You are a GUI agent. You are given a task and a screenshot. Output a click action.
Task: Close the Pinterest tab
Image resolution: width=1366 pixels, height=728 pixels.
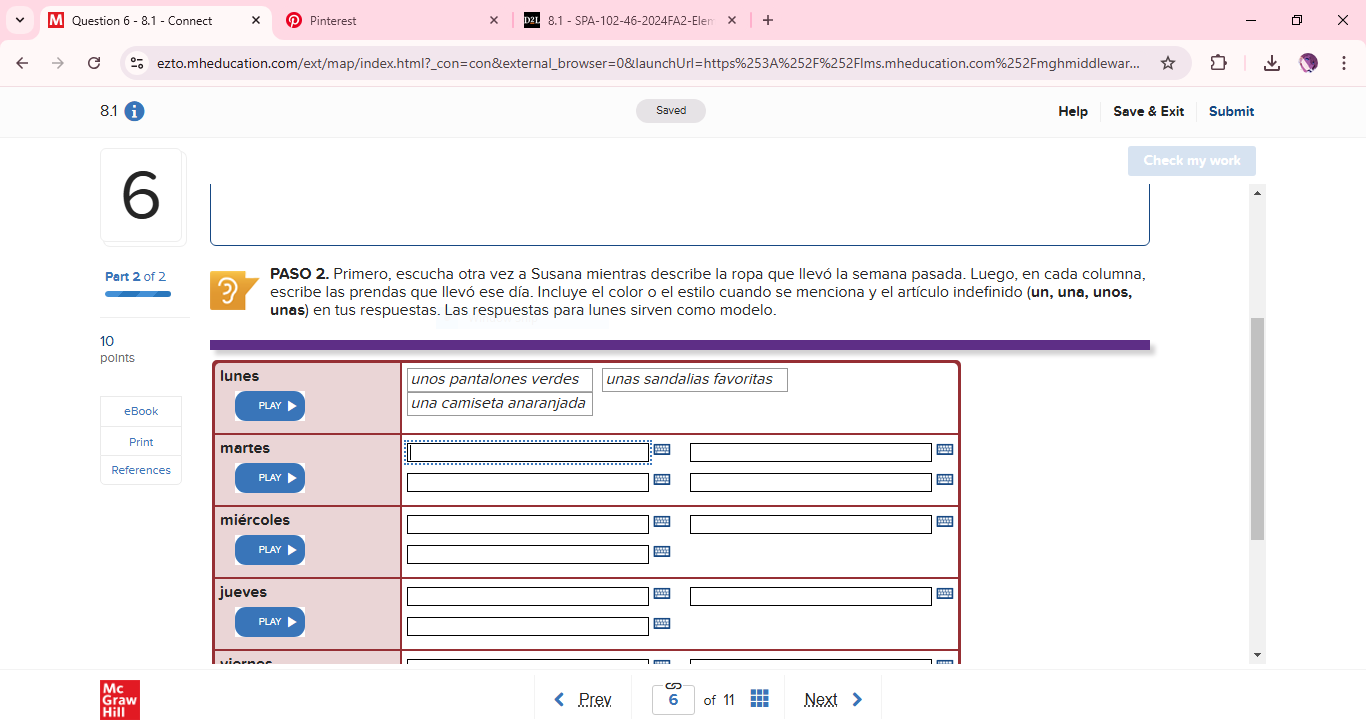tap(494, 20)
